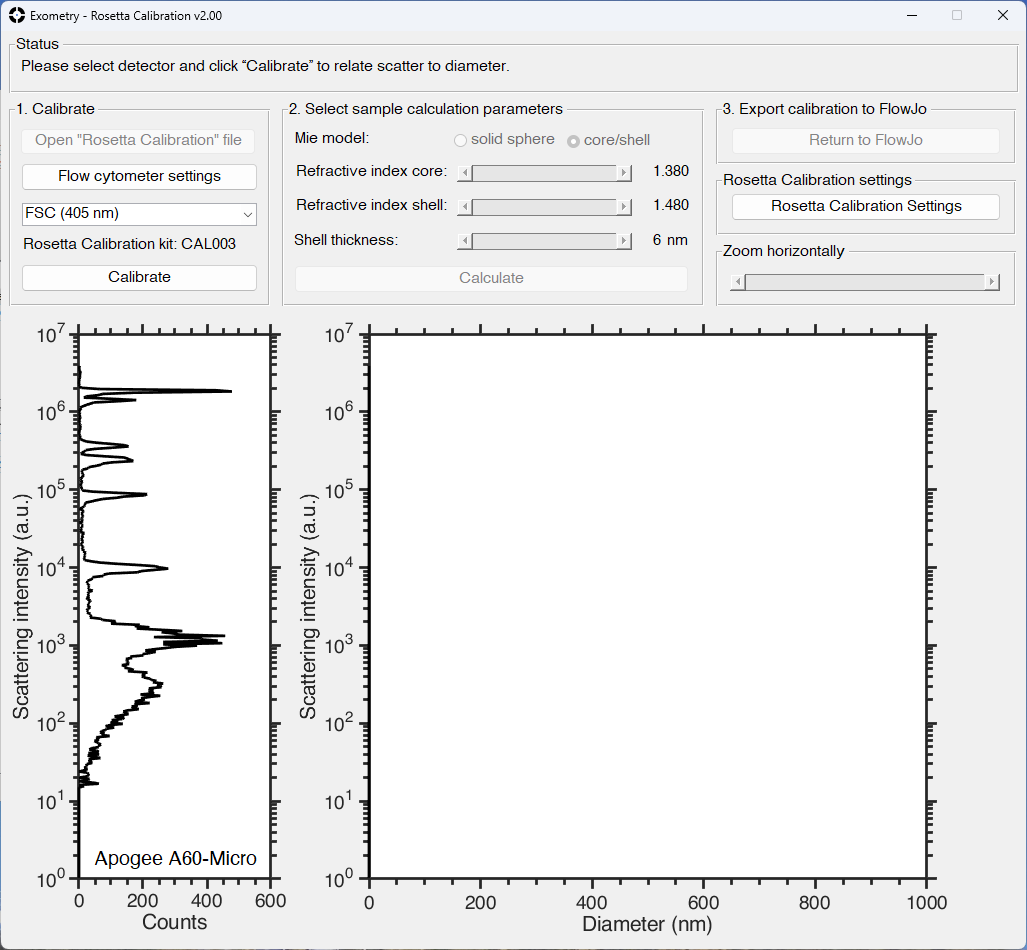Decrease Shell thickness with left arrow

pos(465,240)
